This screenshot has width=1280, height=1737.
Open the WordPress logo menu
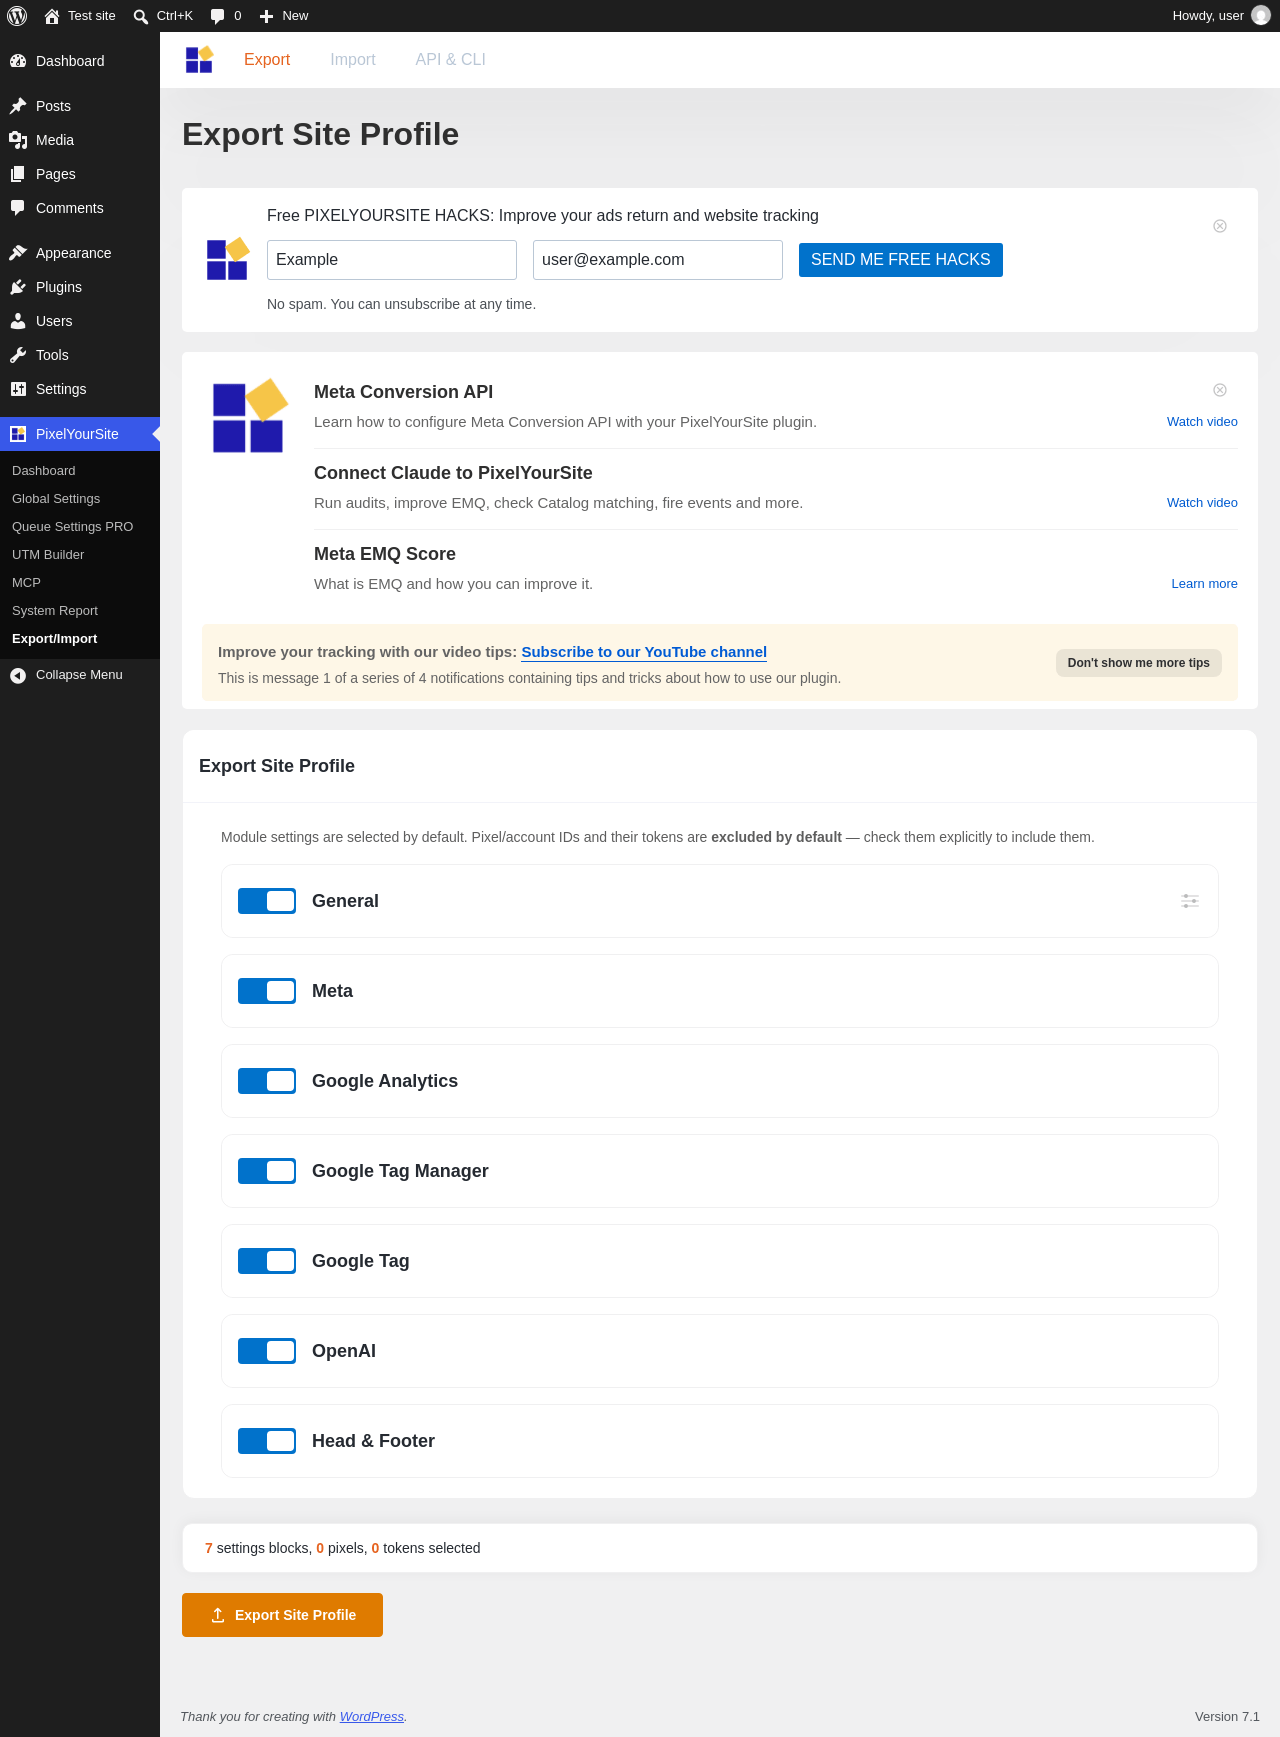click(x=17, y=16)
